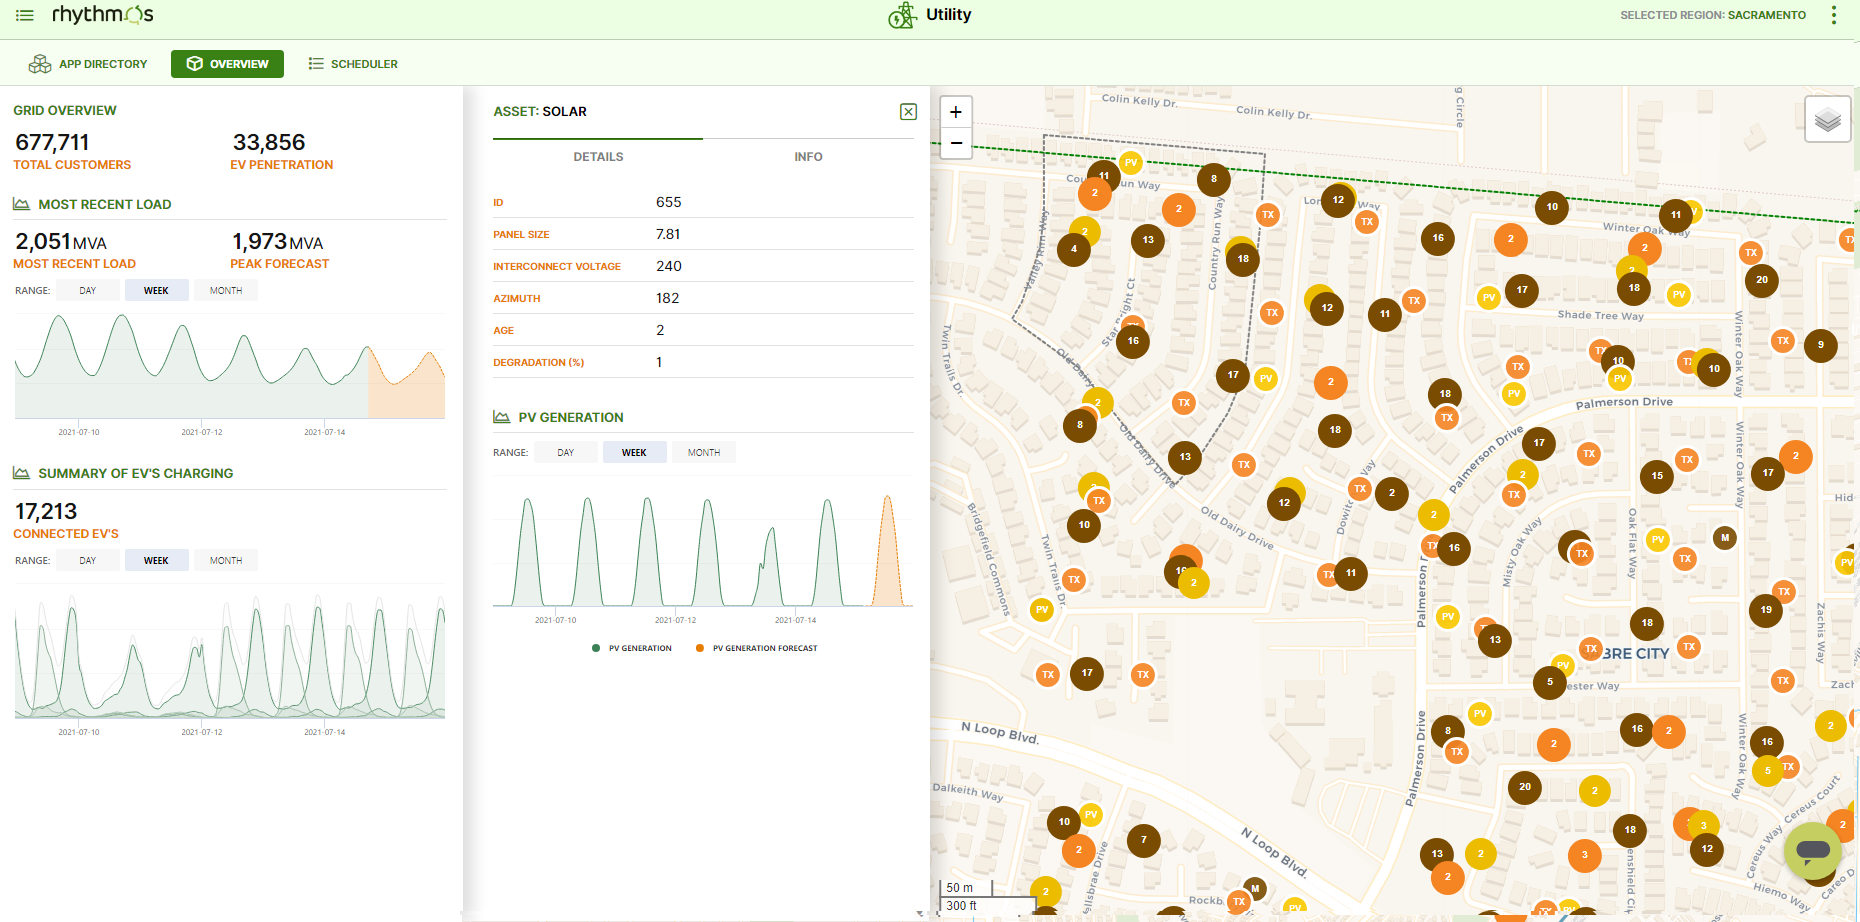Set EV charging range to Day
This screenshot has height=922, width=1860.
coord(88,561)
